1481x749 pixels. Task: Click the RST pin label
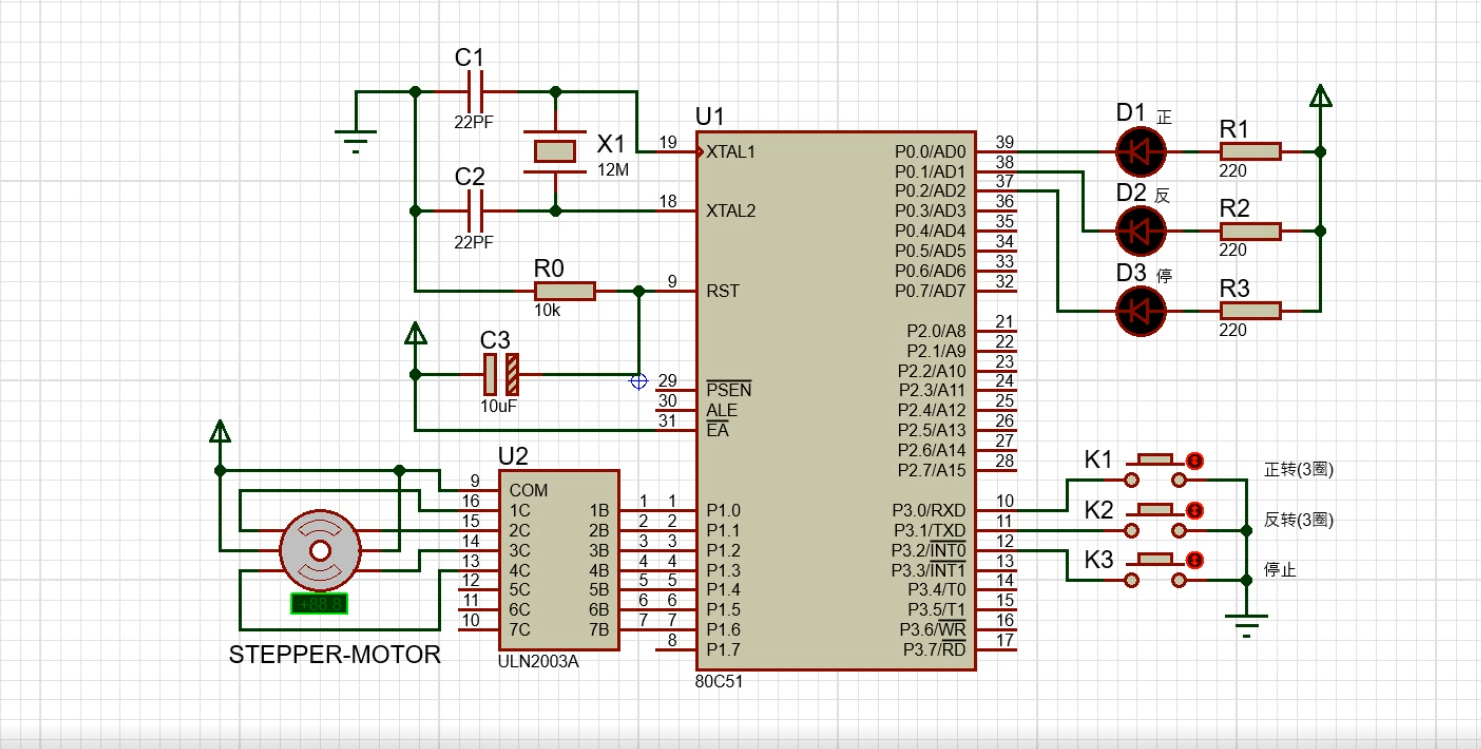723,291
